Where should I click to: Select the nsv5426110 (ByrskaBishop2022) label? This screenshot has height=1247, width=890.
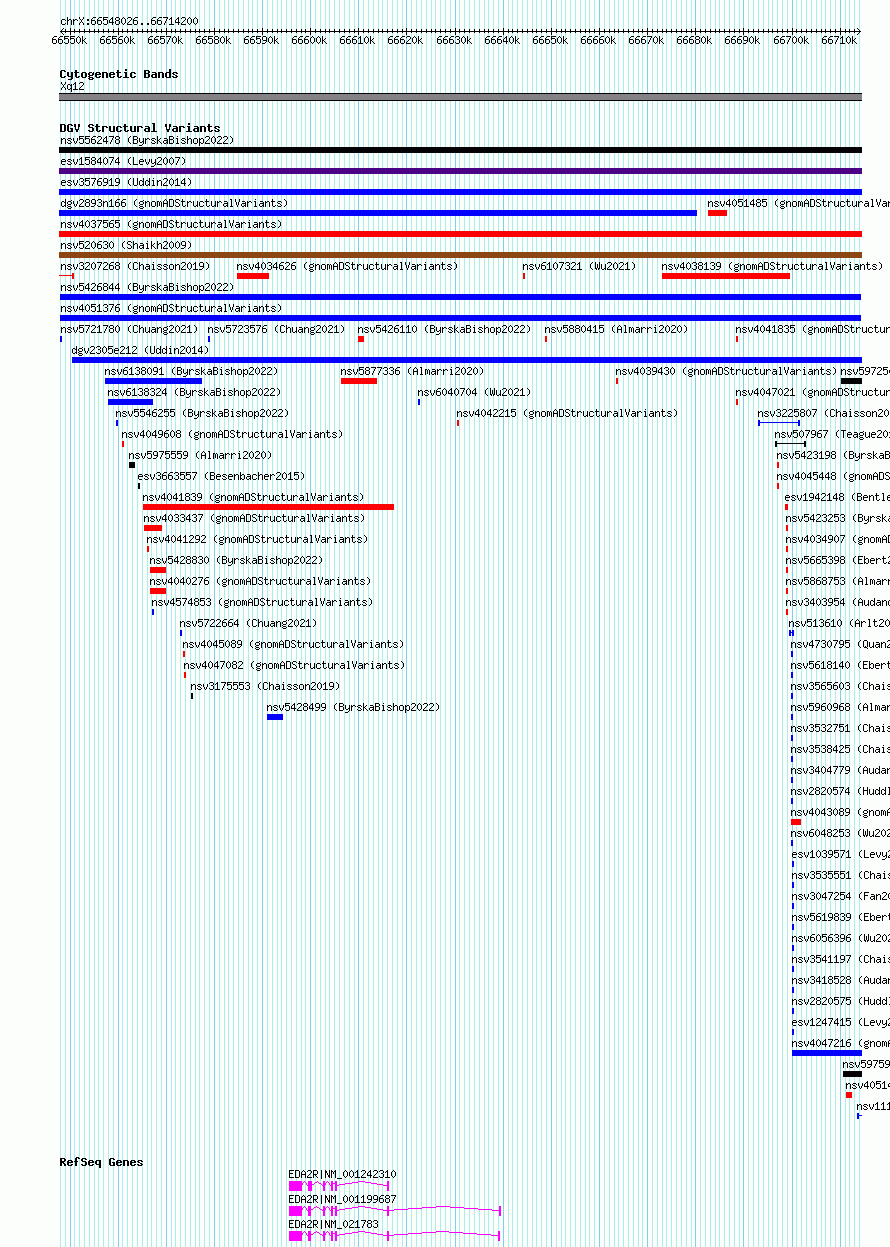click(444, 329)
